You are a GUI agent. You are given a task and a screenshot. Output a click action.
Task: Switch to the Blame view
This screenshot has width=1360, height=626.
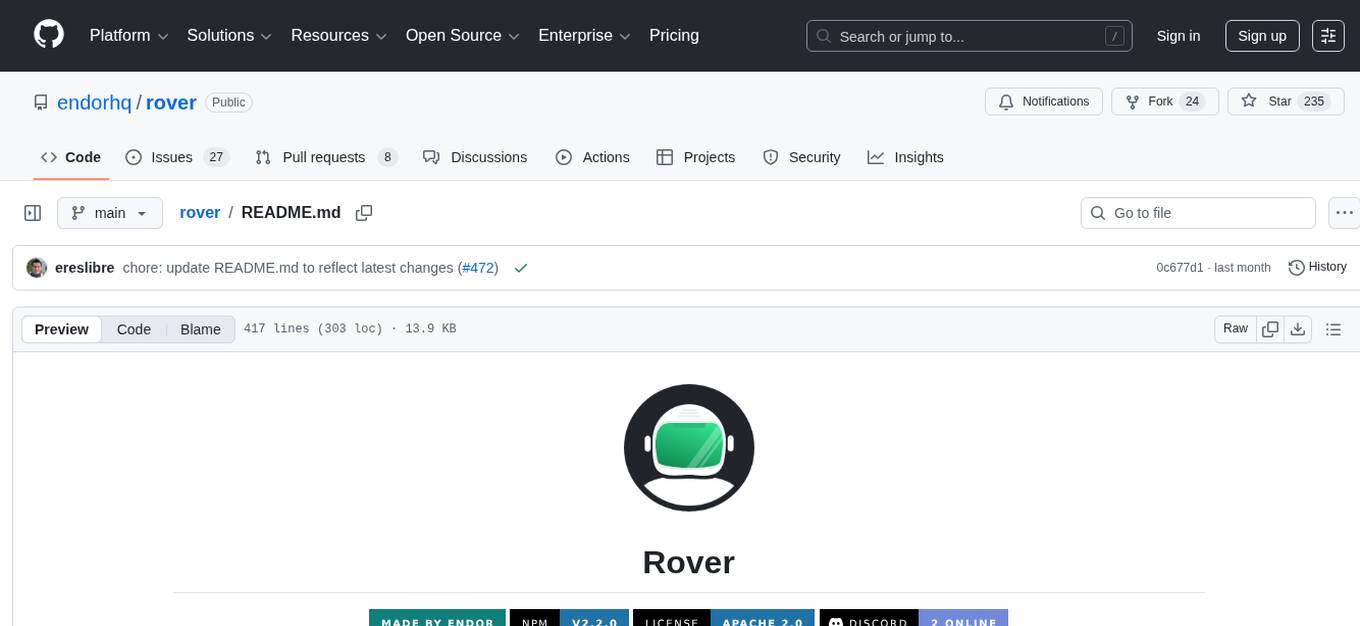(200, 329)
